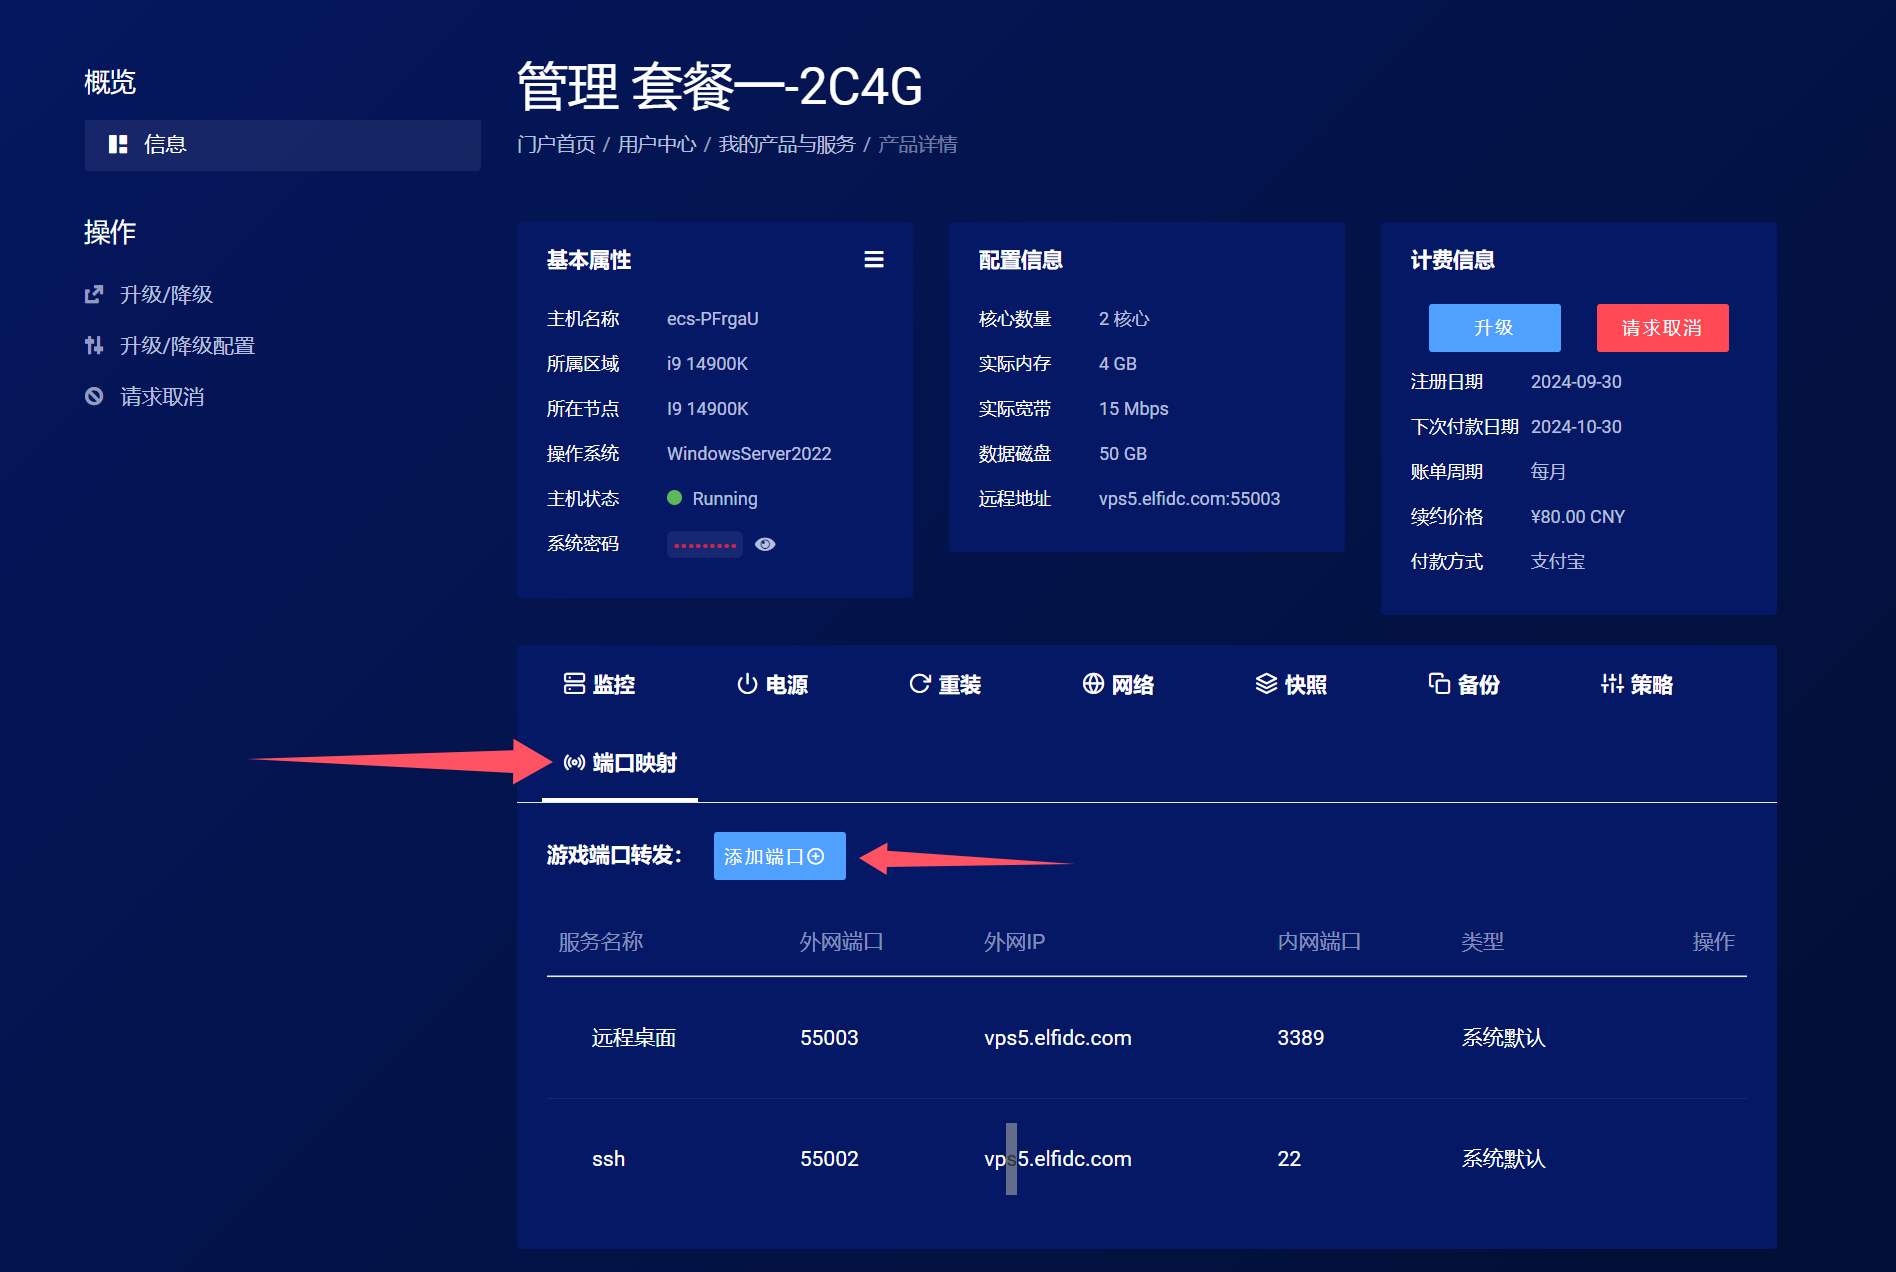Click the blue 升级 button
The width and height of the screenshot is (1896, 1272).
[x=1494, y=328]
